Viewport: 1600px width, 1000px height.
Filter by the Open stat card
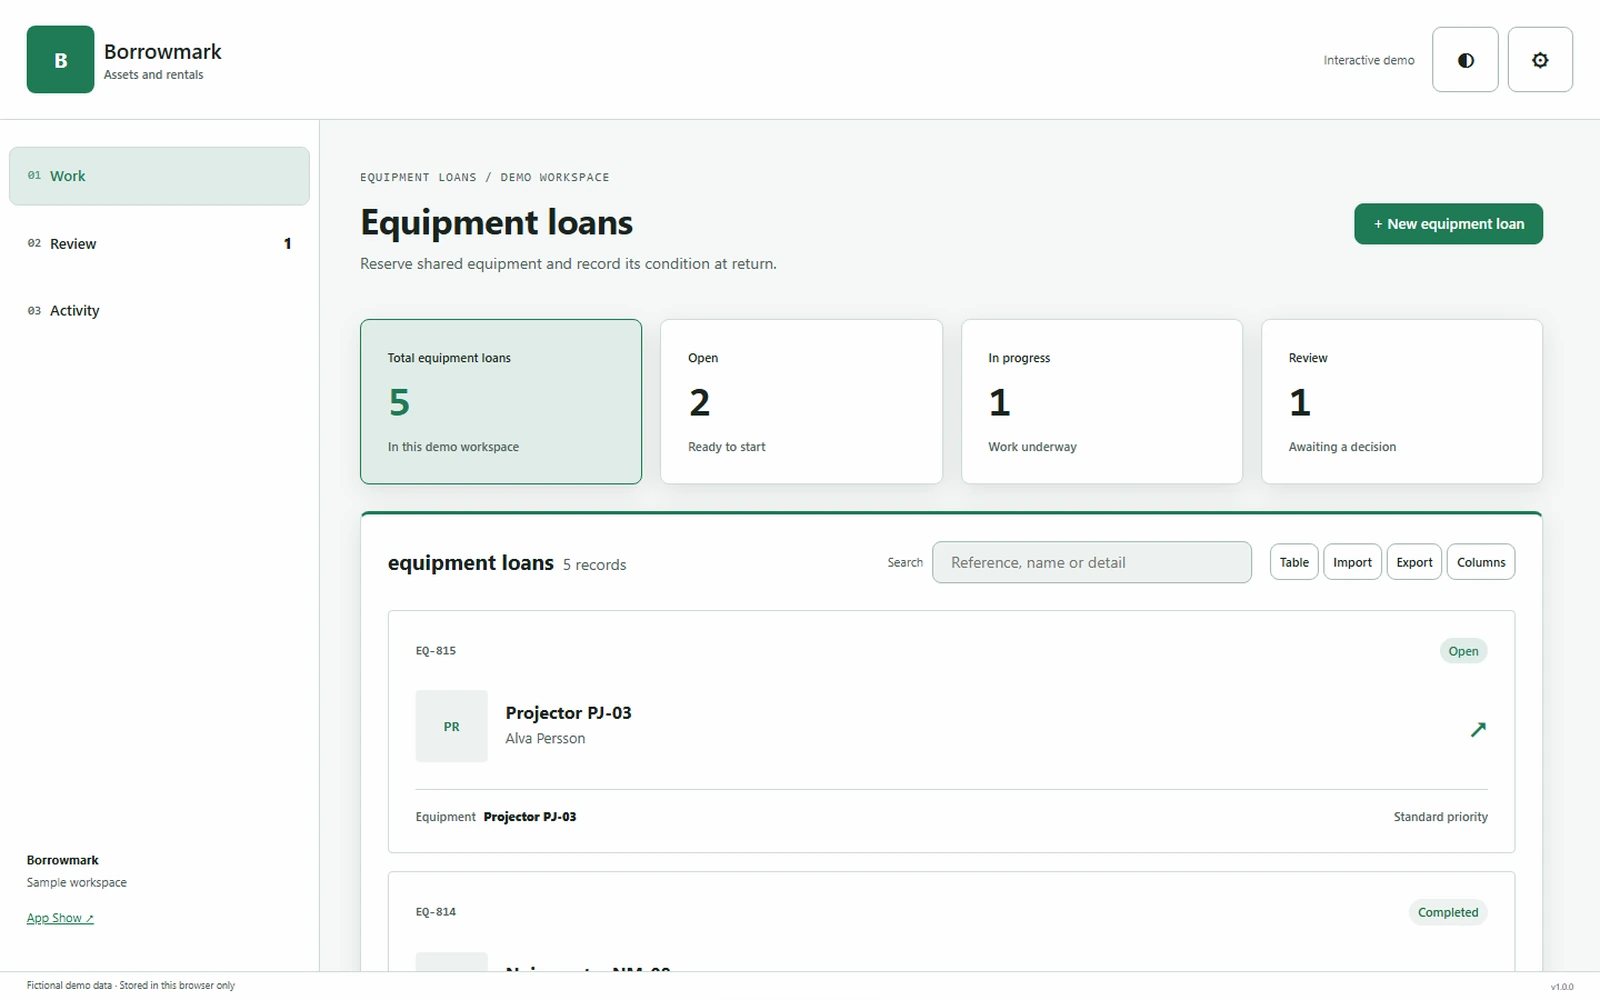(x=801, y=402)
